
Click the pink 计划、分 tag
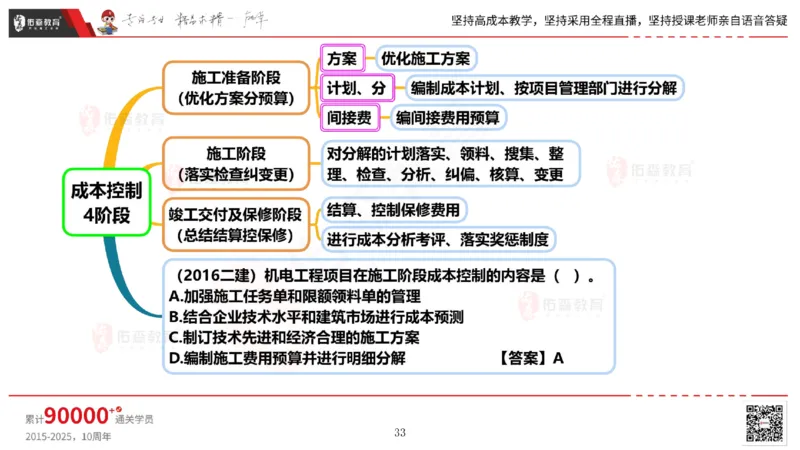point(357,88)
